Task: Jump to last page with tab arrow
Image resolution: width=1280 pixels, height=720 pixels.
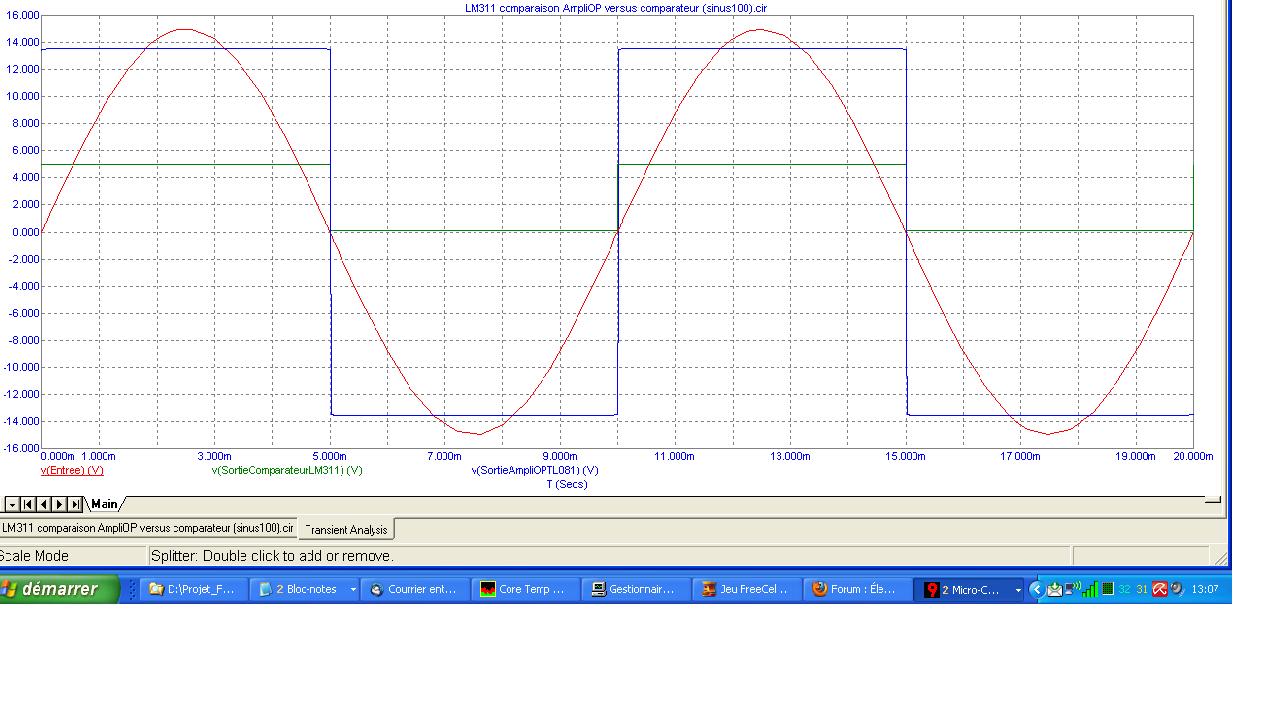Action: coord(75,505)
